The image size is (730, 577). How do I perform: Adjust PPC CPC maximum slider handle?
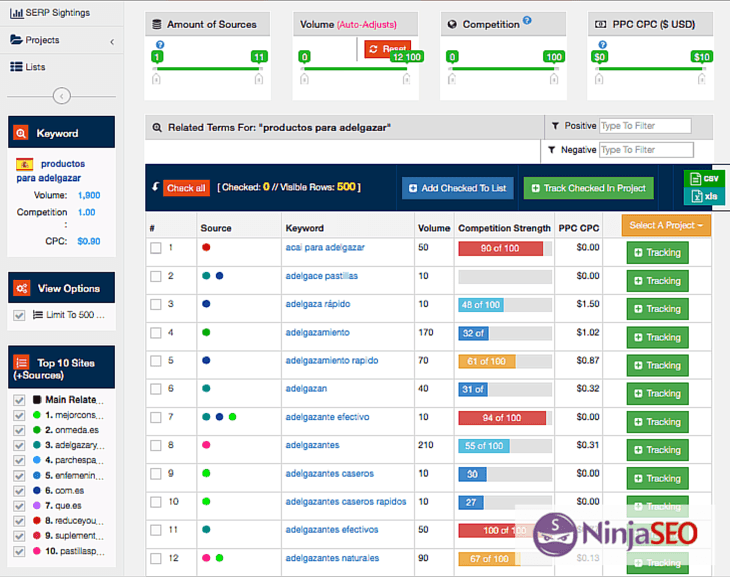tap(701, 79)
